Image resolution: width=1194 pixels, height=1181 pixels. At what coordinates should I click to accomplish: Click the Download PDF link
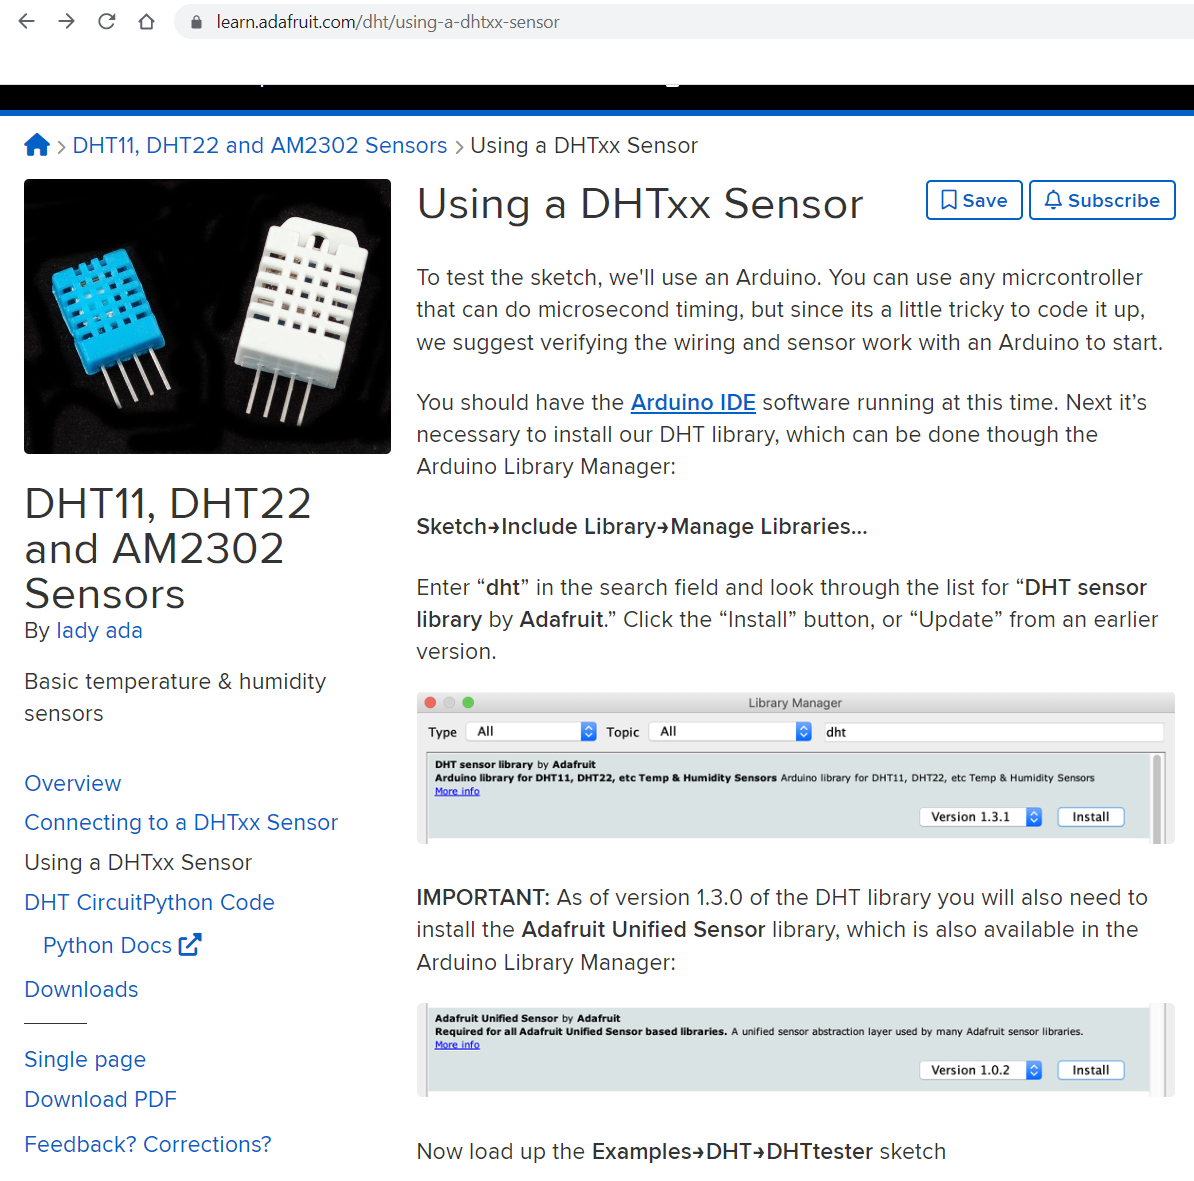[100, 1099]
